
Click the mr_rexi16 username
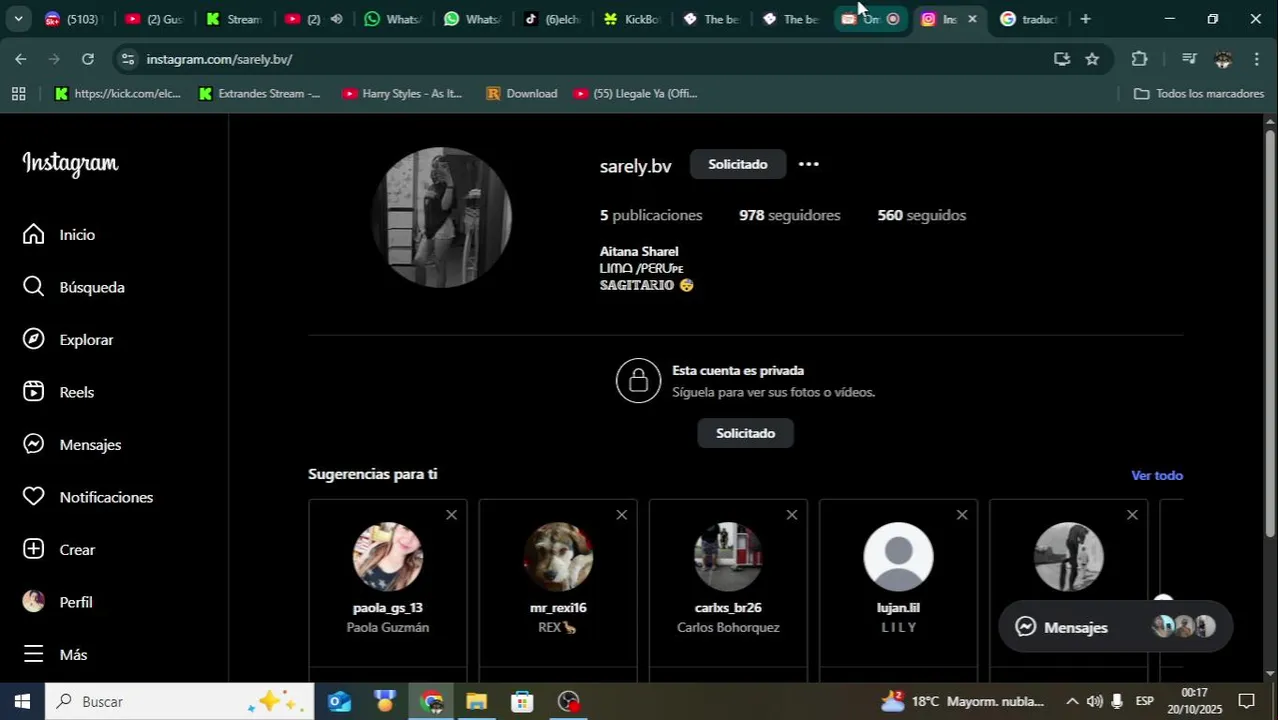[558, 608]
